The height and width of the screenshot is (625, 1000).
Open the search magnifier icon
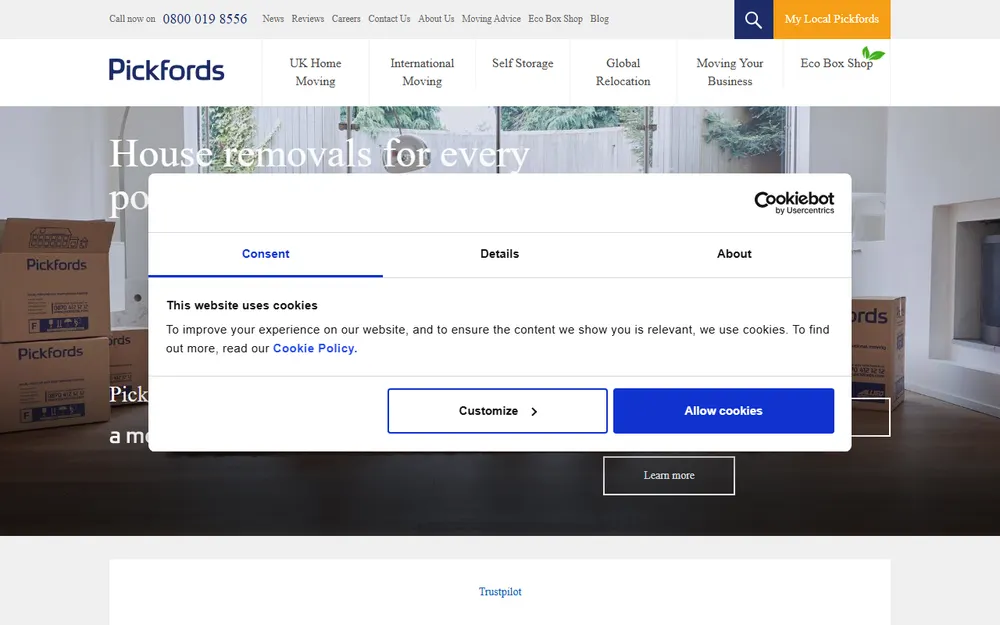point(753,20)
